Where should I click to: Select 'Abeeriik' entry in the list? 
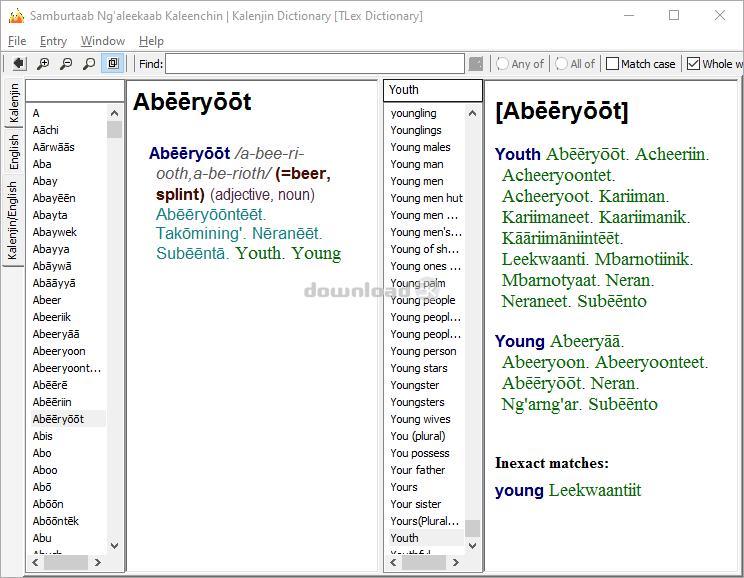click(x=52, y=317)
